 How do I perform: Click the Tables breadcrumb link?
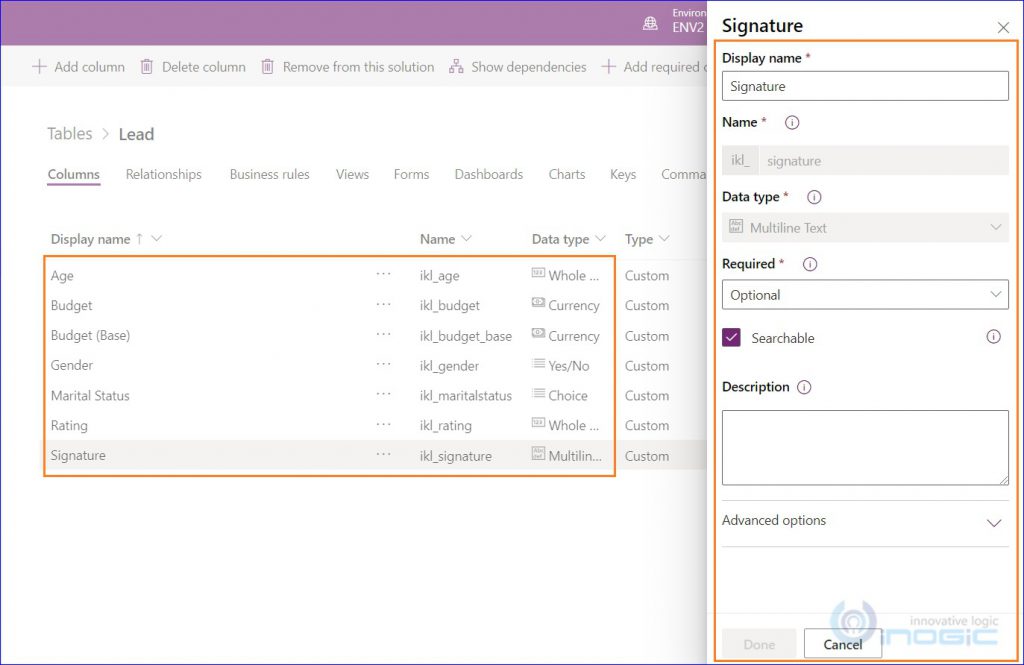tap(69, 134)
